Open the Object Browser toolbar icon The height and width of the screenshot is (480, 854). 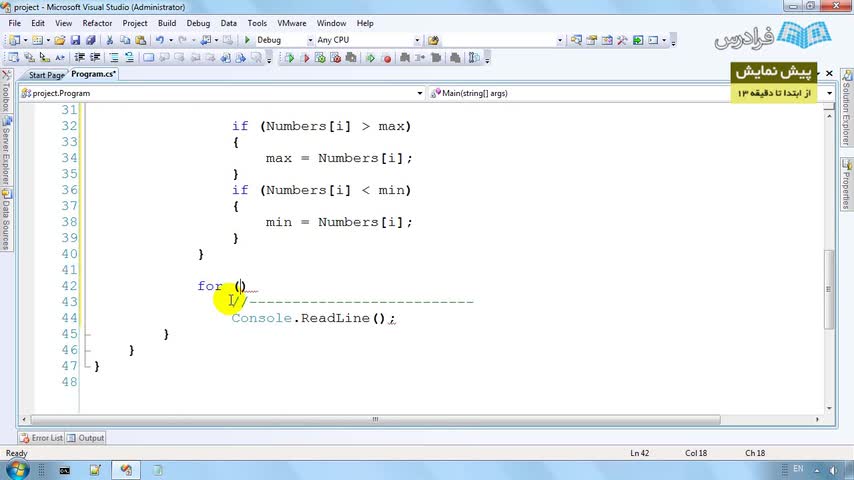607,40
